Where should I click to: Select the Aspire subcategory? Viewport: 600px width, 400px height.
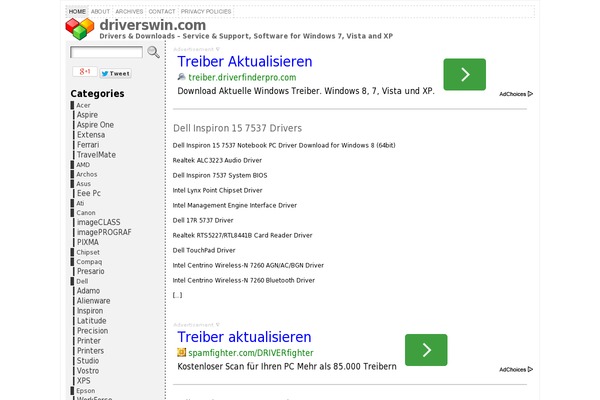(87, 115)
